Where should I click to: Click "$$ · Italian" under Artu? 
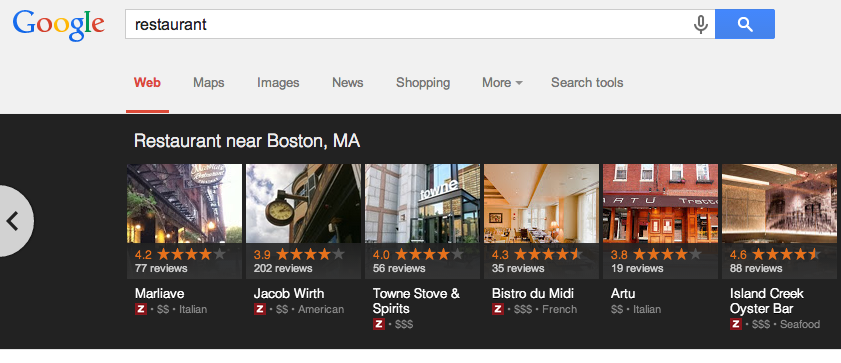[636, 309]
